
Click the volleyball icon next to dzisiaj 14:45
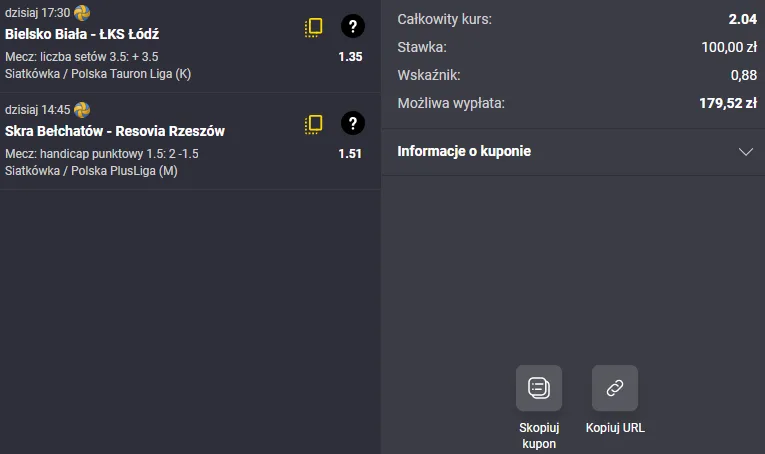tap(82, 110)
